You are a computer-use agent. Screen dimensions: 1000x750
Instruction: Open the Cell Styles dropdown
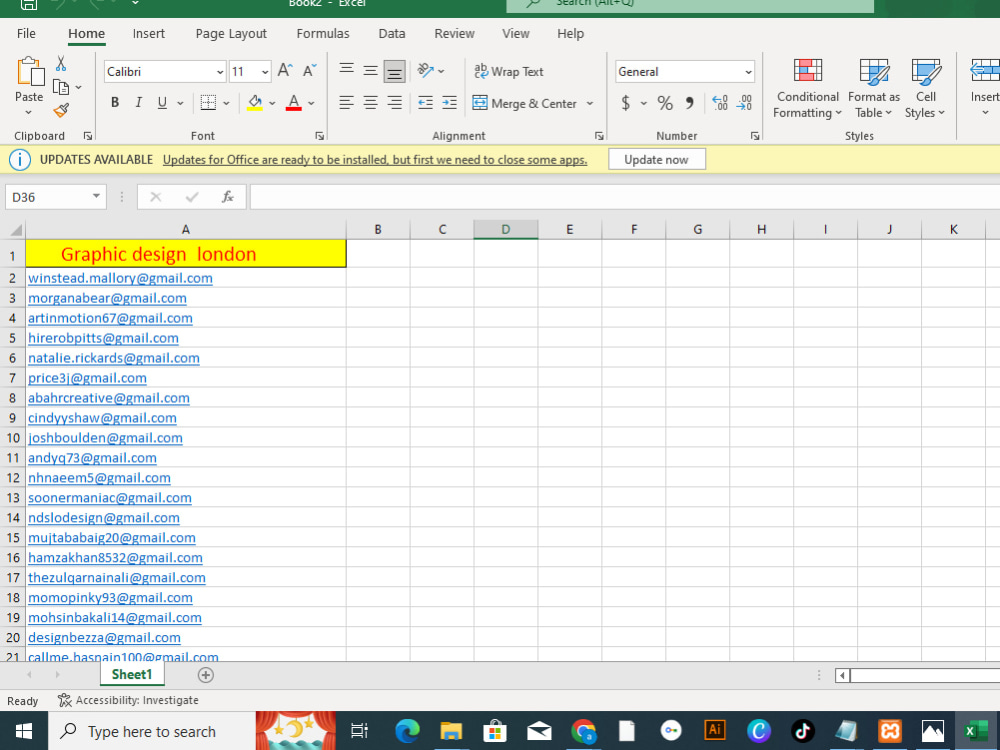[x=925, y=88]
